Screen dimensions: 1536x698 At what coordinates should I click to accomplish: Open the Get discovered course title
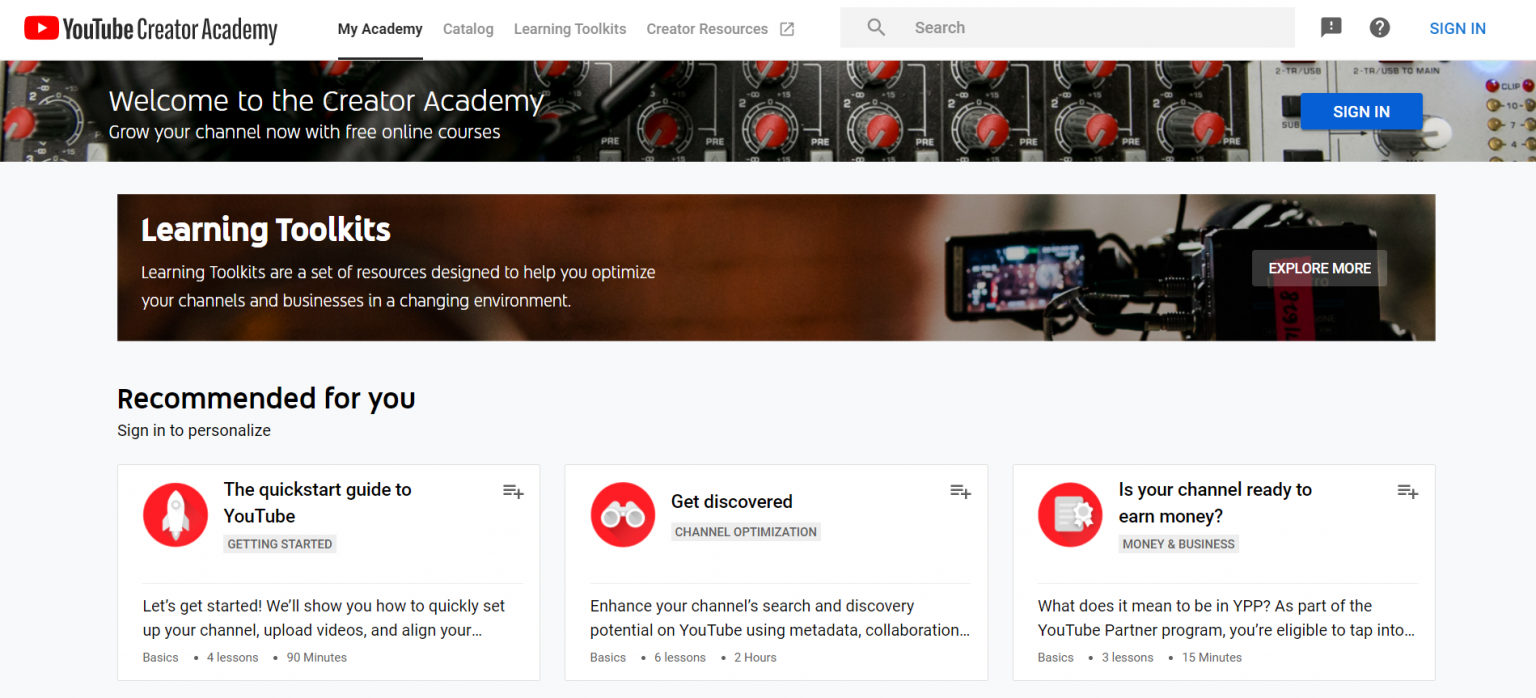(731, 502)
